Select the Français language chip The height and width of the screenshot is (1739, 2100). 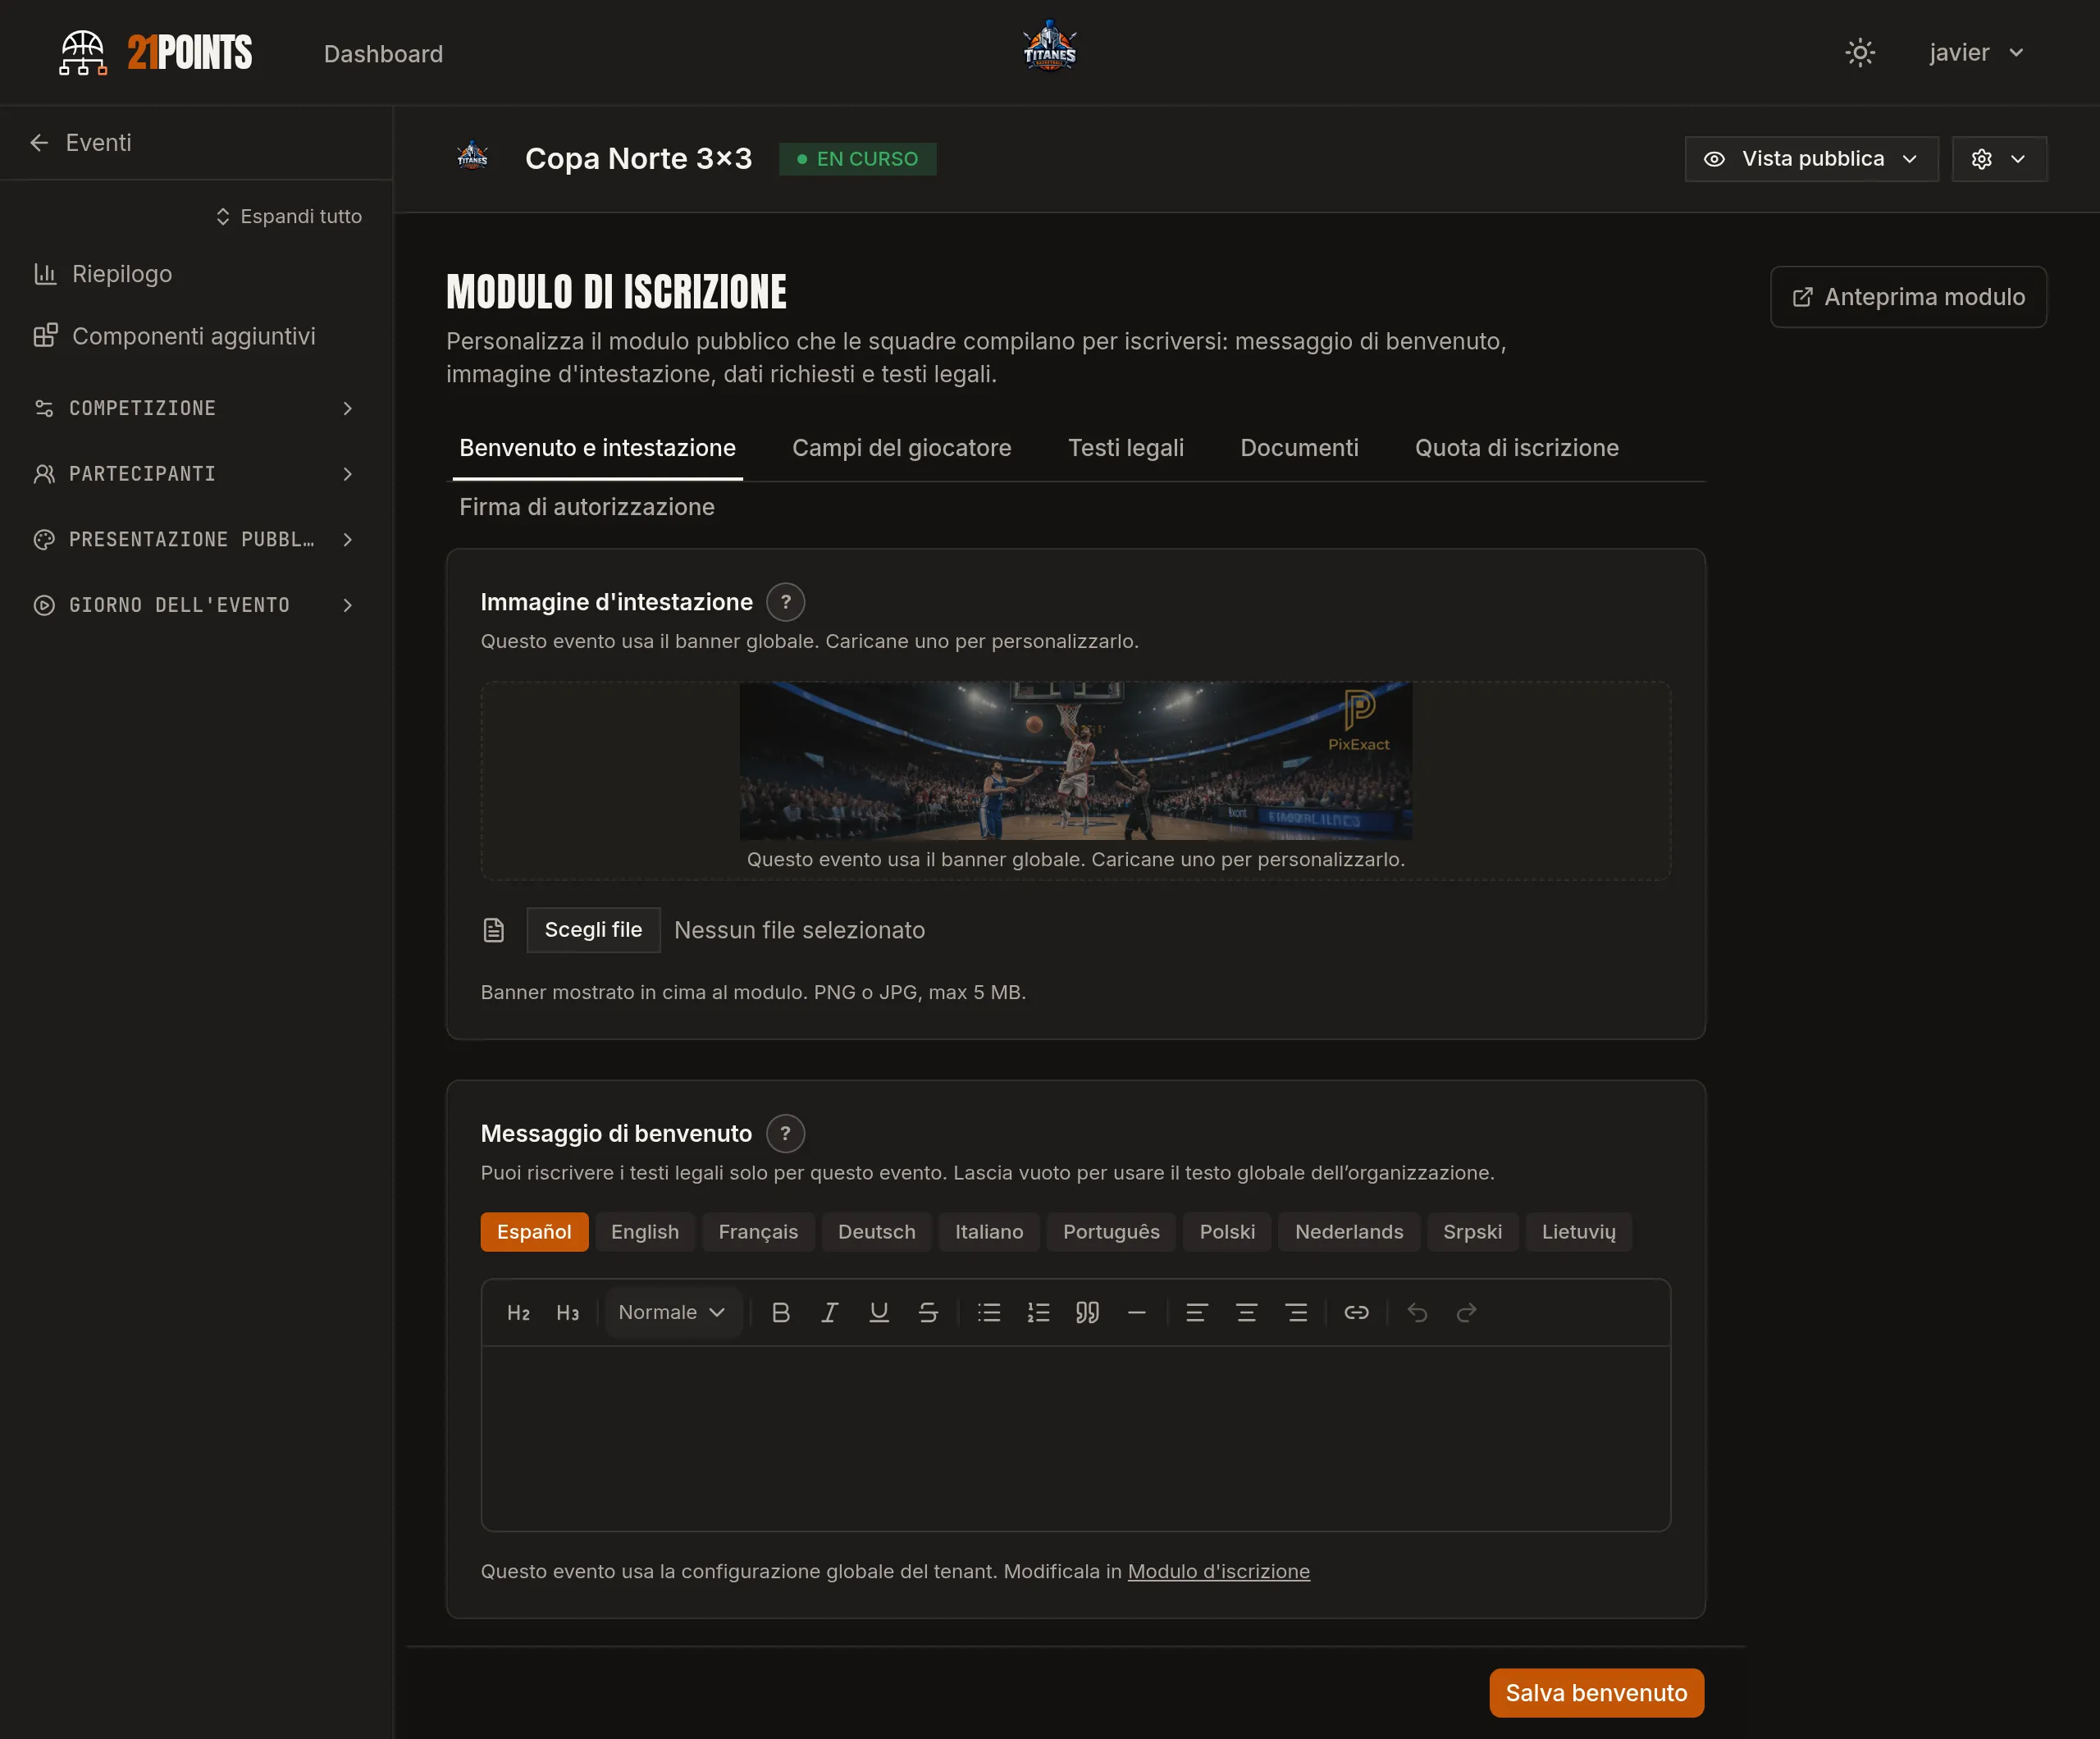coord(758,1232)
